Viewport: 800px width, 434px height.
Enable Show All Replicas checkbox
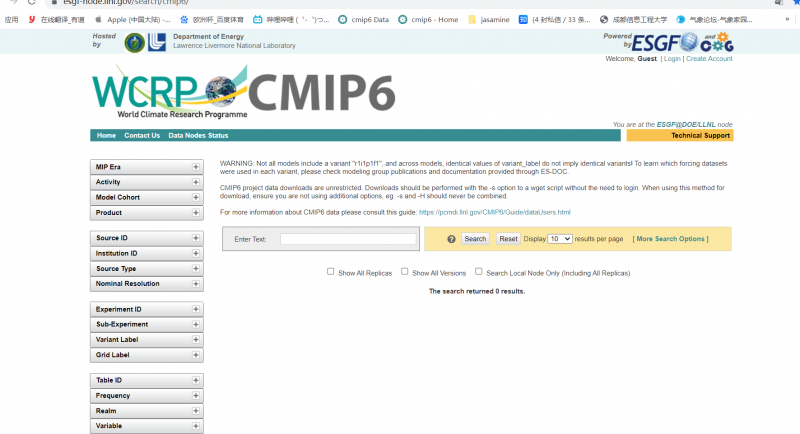click(331, 271)
